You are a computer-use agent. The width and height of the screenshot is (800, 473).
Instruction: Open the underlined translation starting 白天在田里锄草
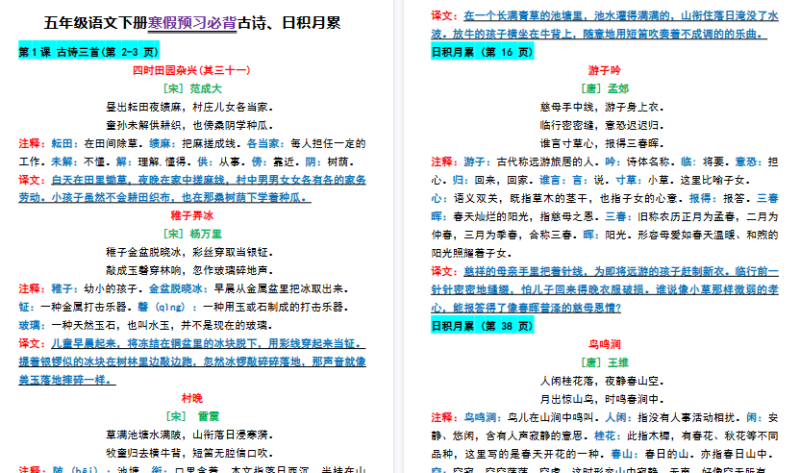(192, 189)
